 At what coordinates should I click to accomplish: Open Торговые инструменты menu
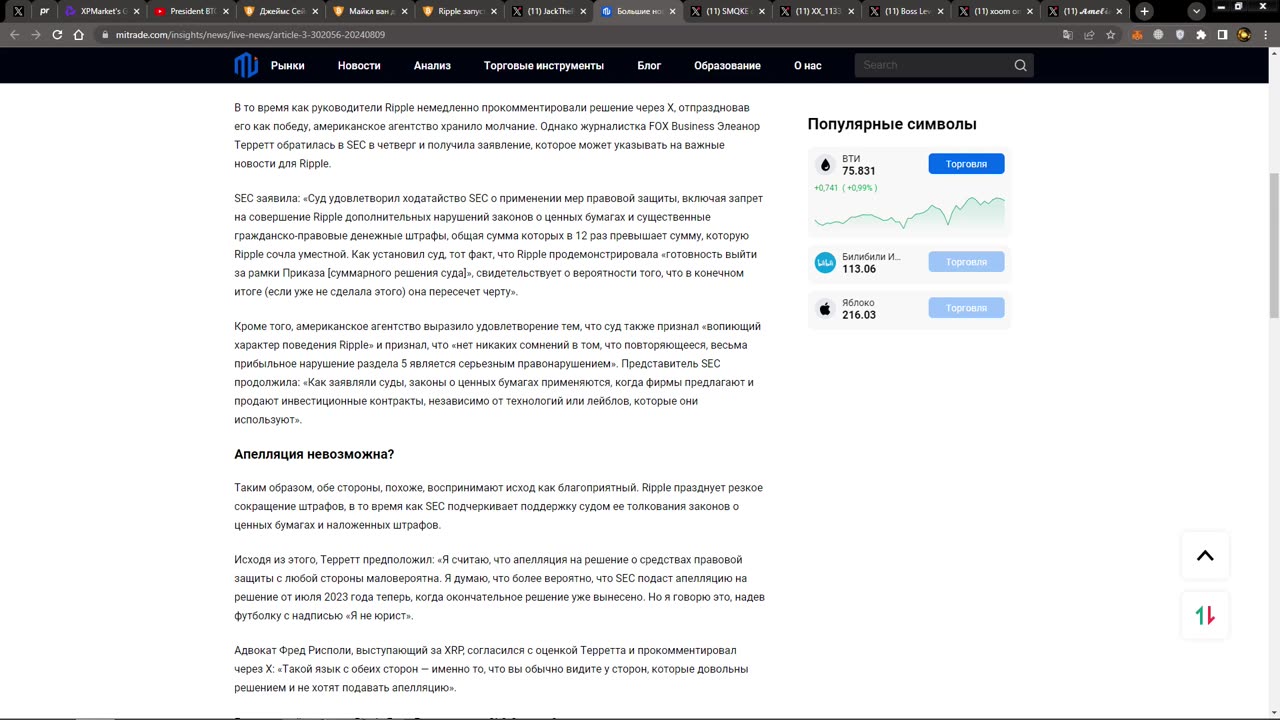(544, 65)
